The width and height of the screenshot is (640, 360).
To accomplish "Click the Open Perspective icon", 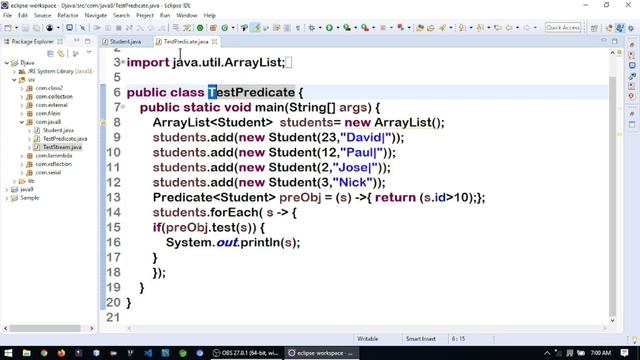I will (594, 28).
